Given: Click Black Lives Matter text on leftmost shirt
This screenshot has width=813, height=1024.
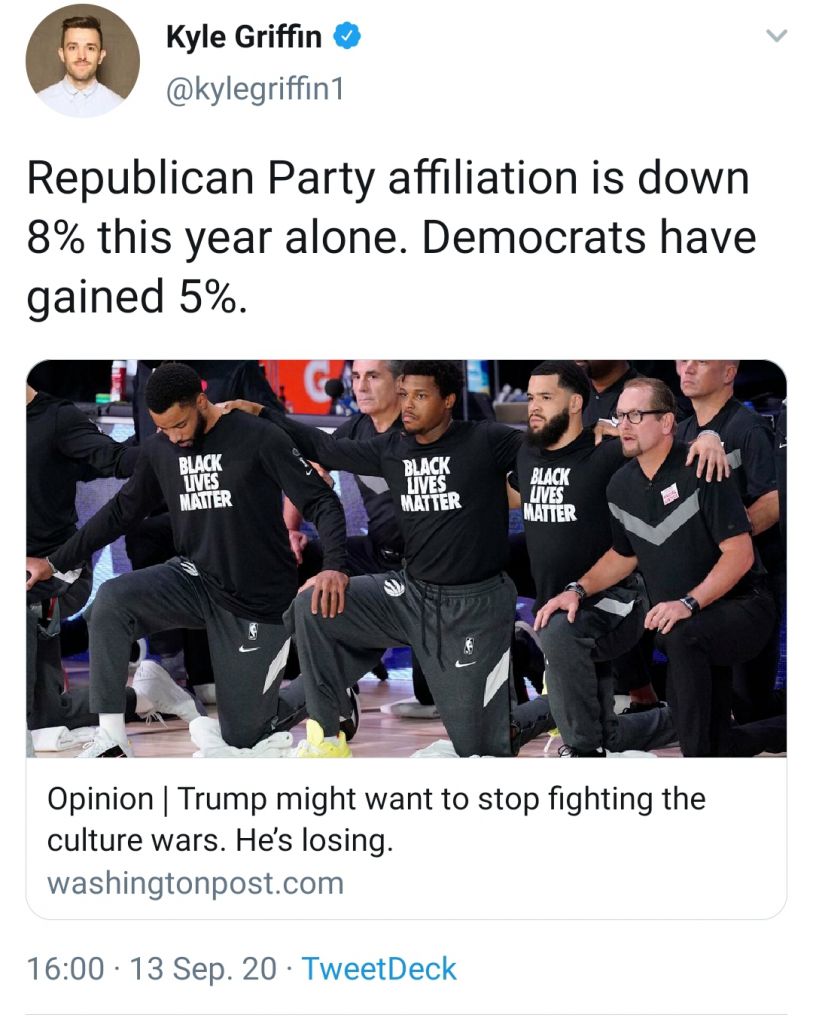Looking at the screenshot, I should click(x=205, y=482).
